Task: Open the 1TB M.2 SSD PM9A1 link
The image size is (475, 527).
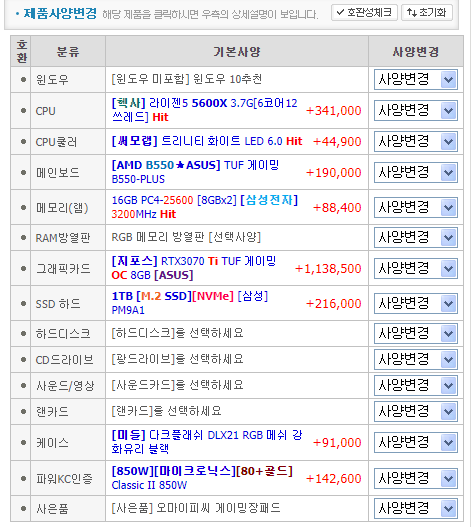Action: 190,303
